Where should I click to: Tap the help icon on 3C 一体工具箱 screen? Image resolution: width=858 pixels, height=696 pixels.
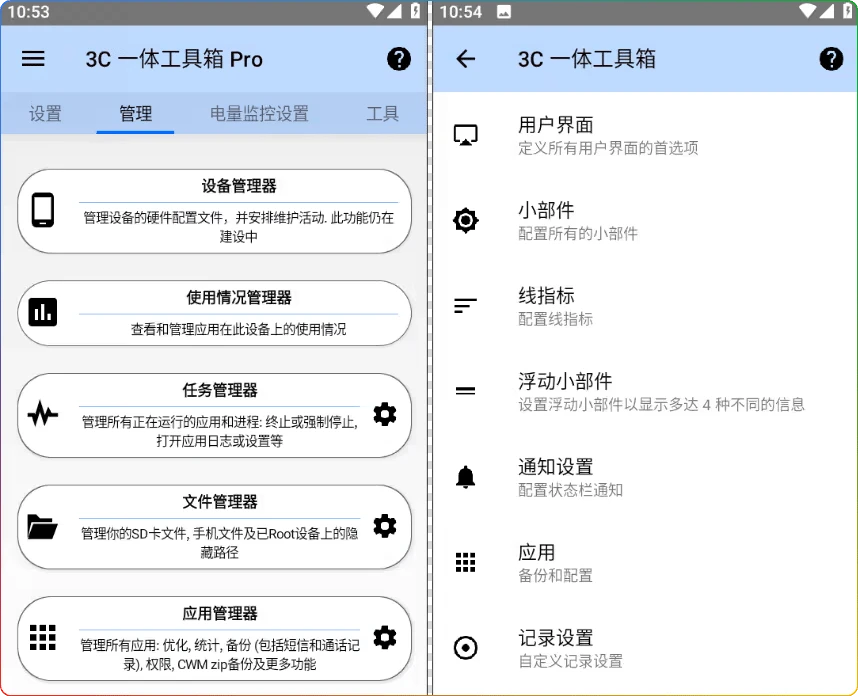pyautogui.click(x=831, y=59)
